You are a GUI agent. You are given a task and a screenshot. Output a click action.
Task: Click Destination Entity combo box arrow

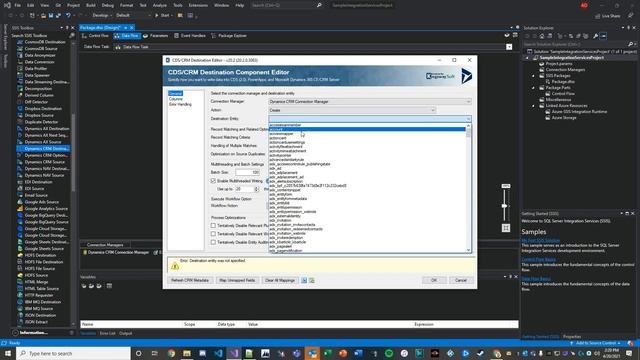pos(468,119)
